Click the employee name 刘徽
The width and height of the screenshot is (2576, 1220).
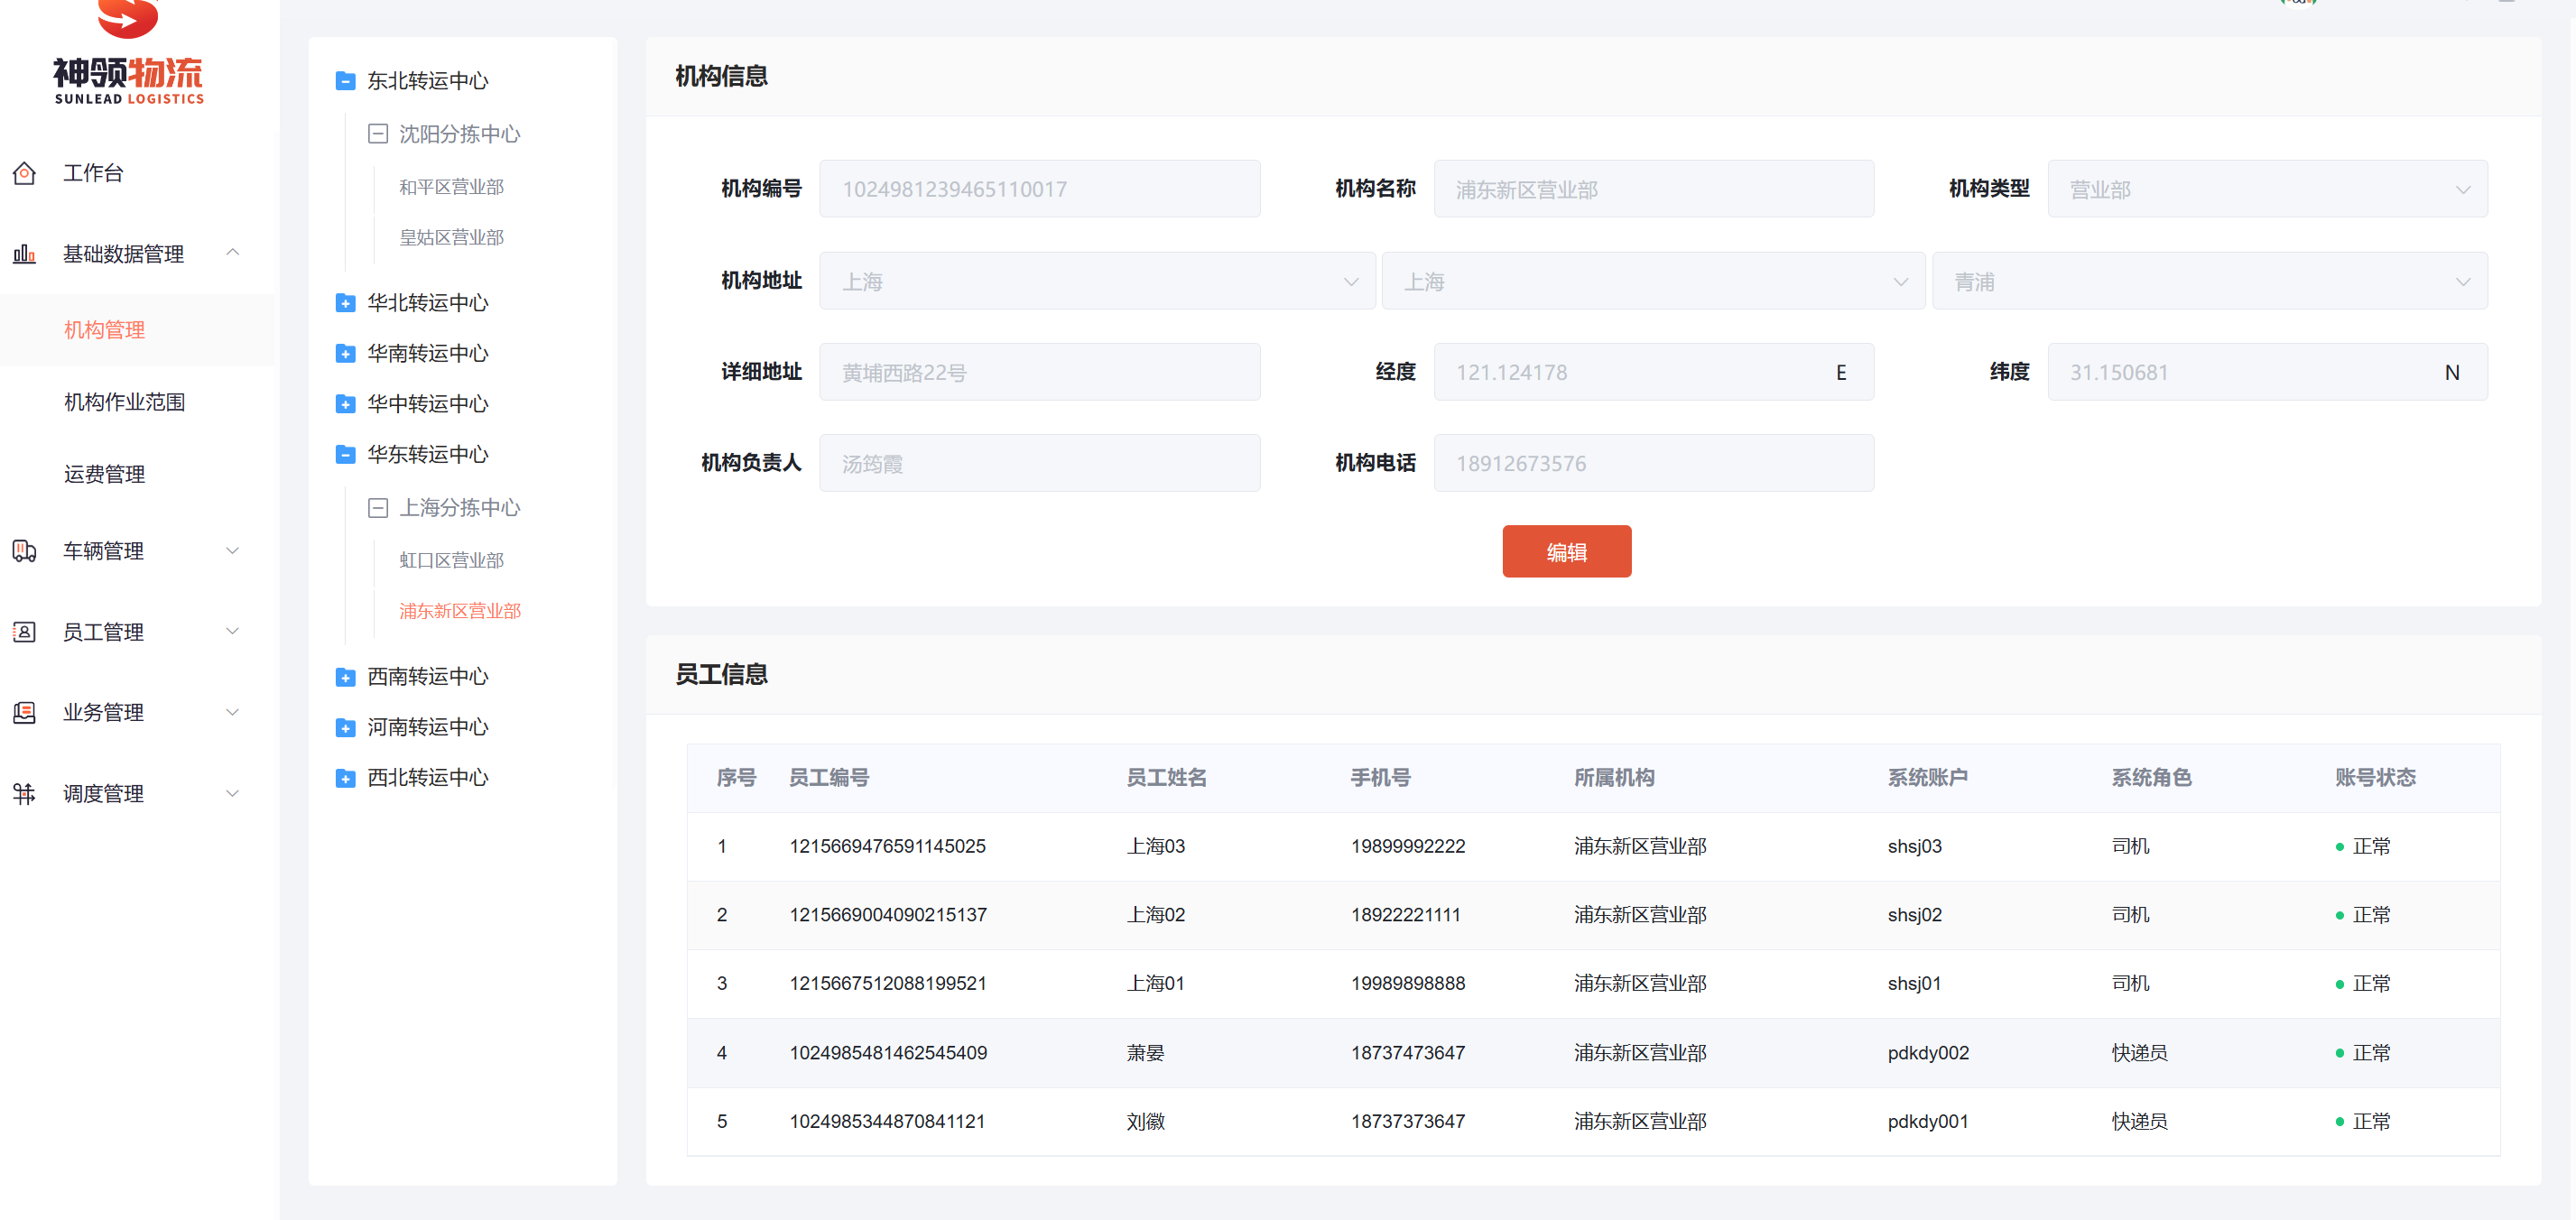click(1145, 1122)
